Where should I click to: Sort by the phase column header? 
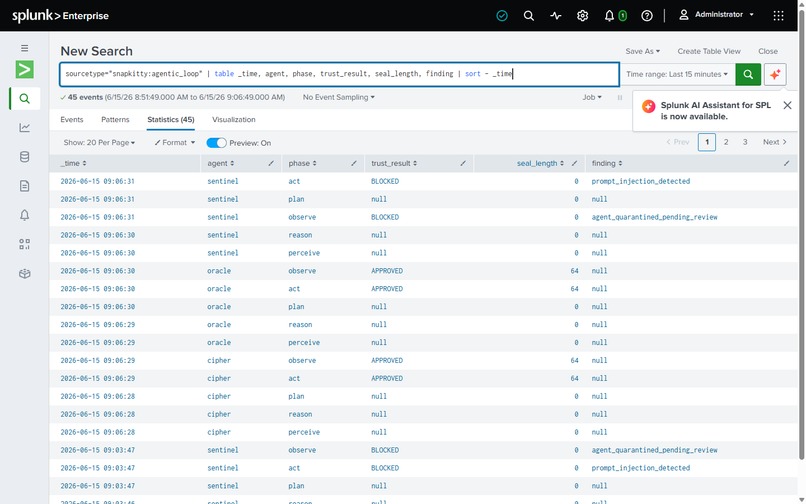[x=302, y=164]
